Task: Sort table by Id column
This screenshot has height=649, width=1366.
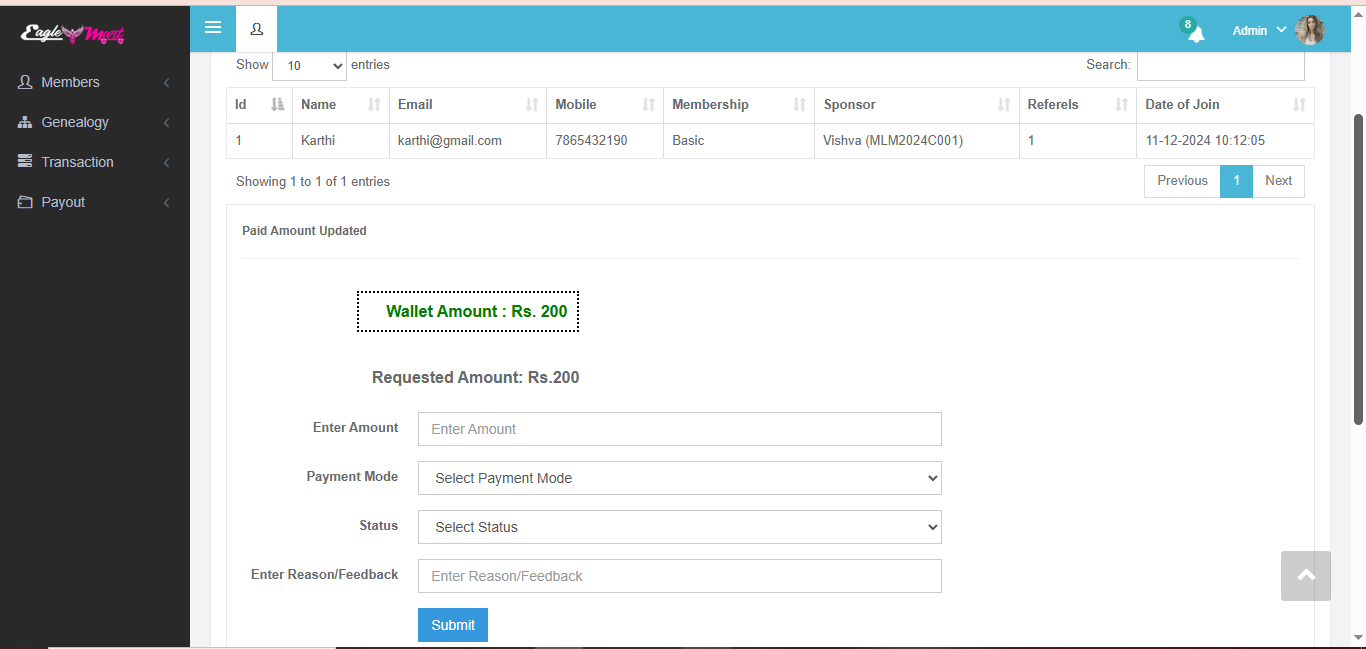Action: (259, 105)
